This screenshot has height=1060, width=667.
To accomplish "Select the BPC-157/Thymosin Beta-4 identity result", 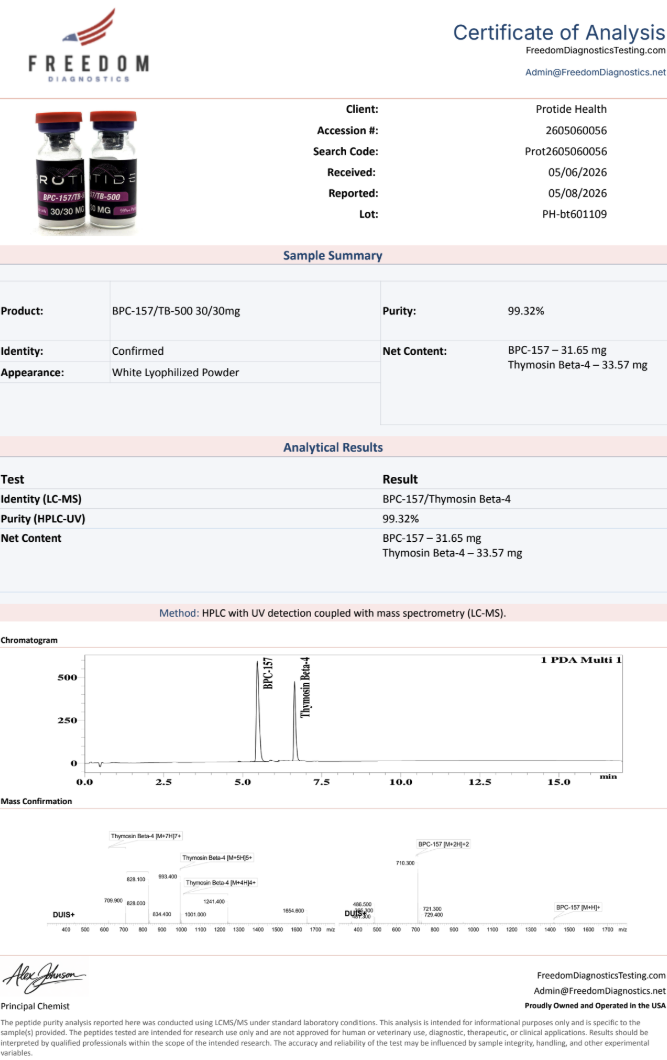I will point(447,499).
